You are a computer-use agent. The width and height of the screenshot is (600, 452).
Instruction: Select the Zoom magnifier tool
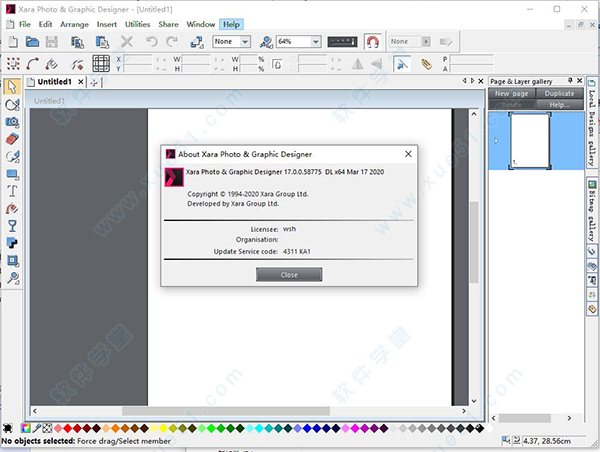coord(13,278)
